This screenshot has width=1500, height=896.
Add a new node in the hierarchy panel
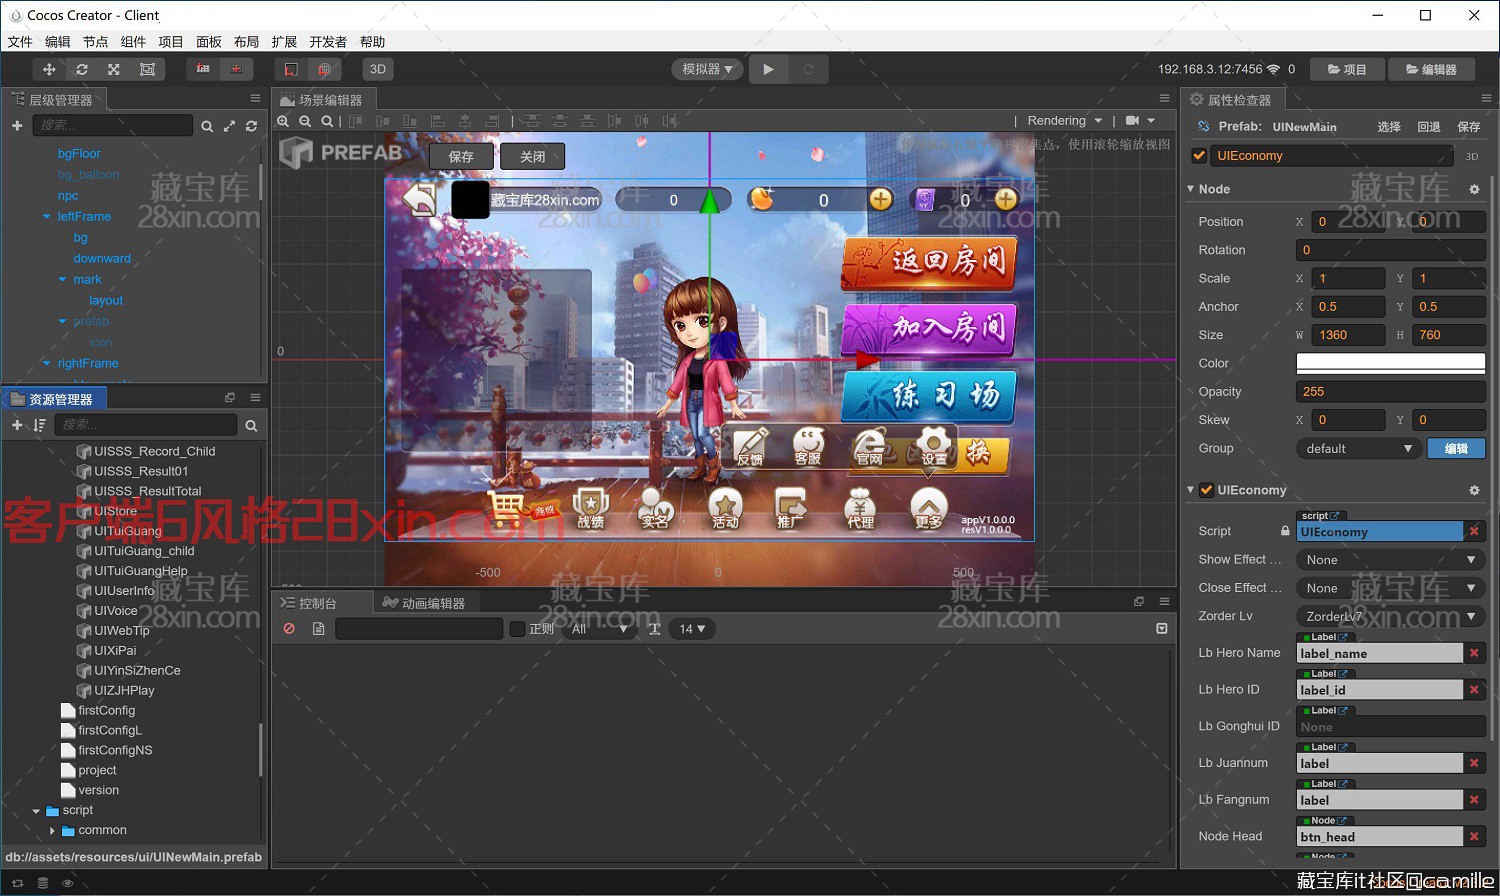click(x=17, y=125)
